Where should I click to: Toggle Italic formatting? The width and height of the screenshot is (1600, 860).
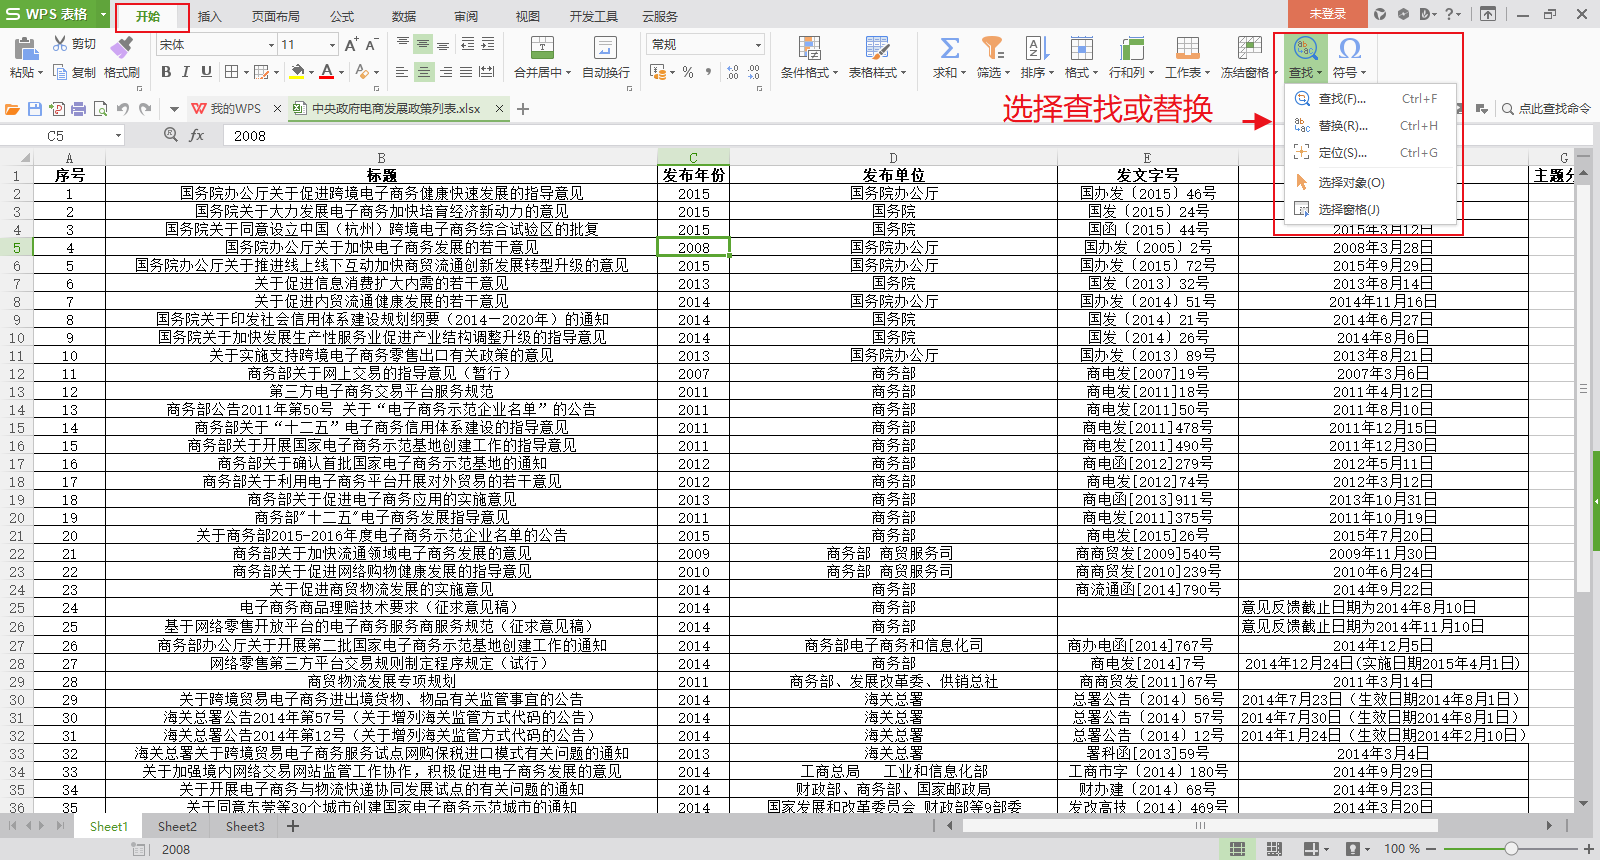186,72
